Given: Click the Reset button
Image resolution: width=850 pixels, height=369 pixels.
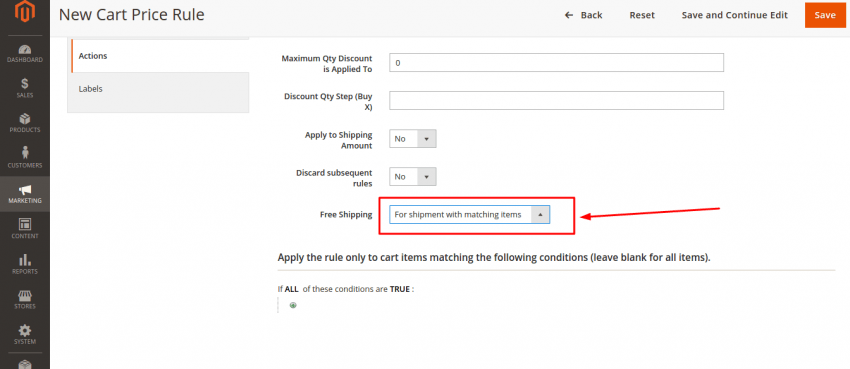Looking at the screenshot, I should coord(642,15).
